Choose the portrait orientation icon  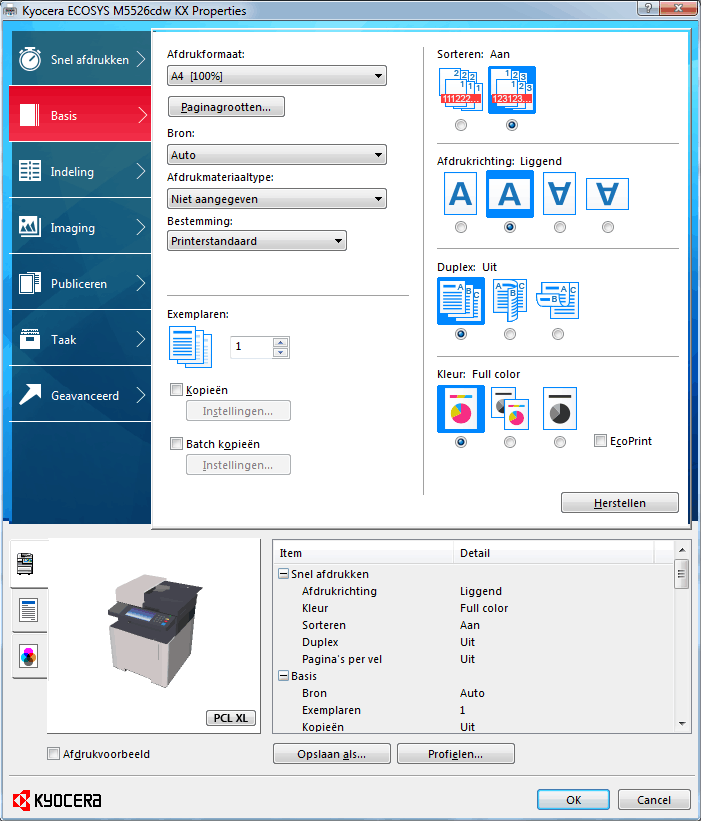pos(460,194)
